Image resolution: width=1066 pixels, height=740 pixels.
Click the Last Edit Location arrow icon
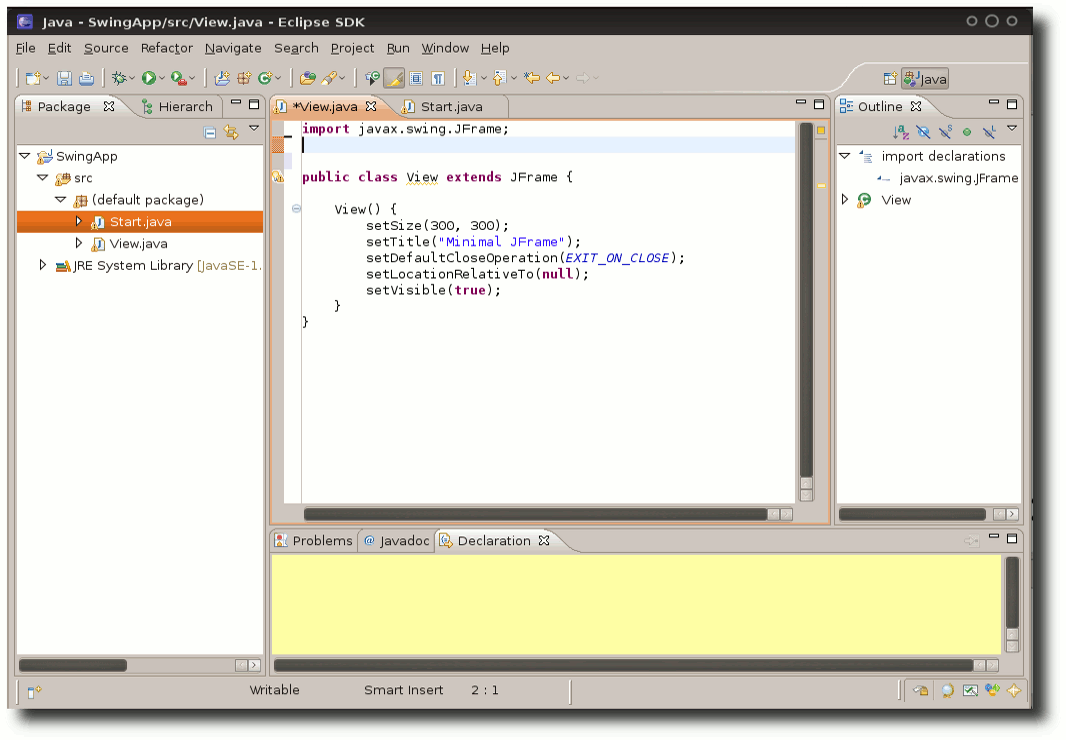point(532,78)
